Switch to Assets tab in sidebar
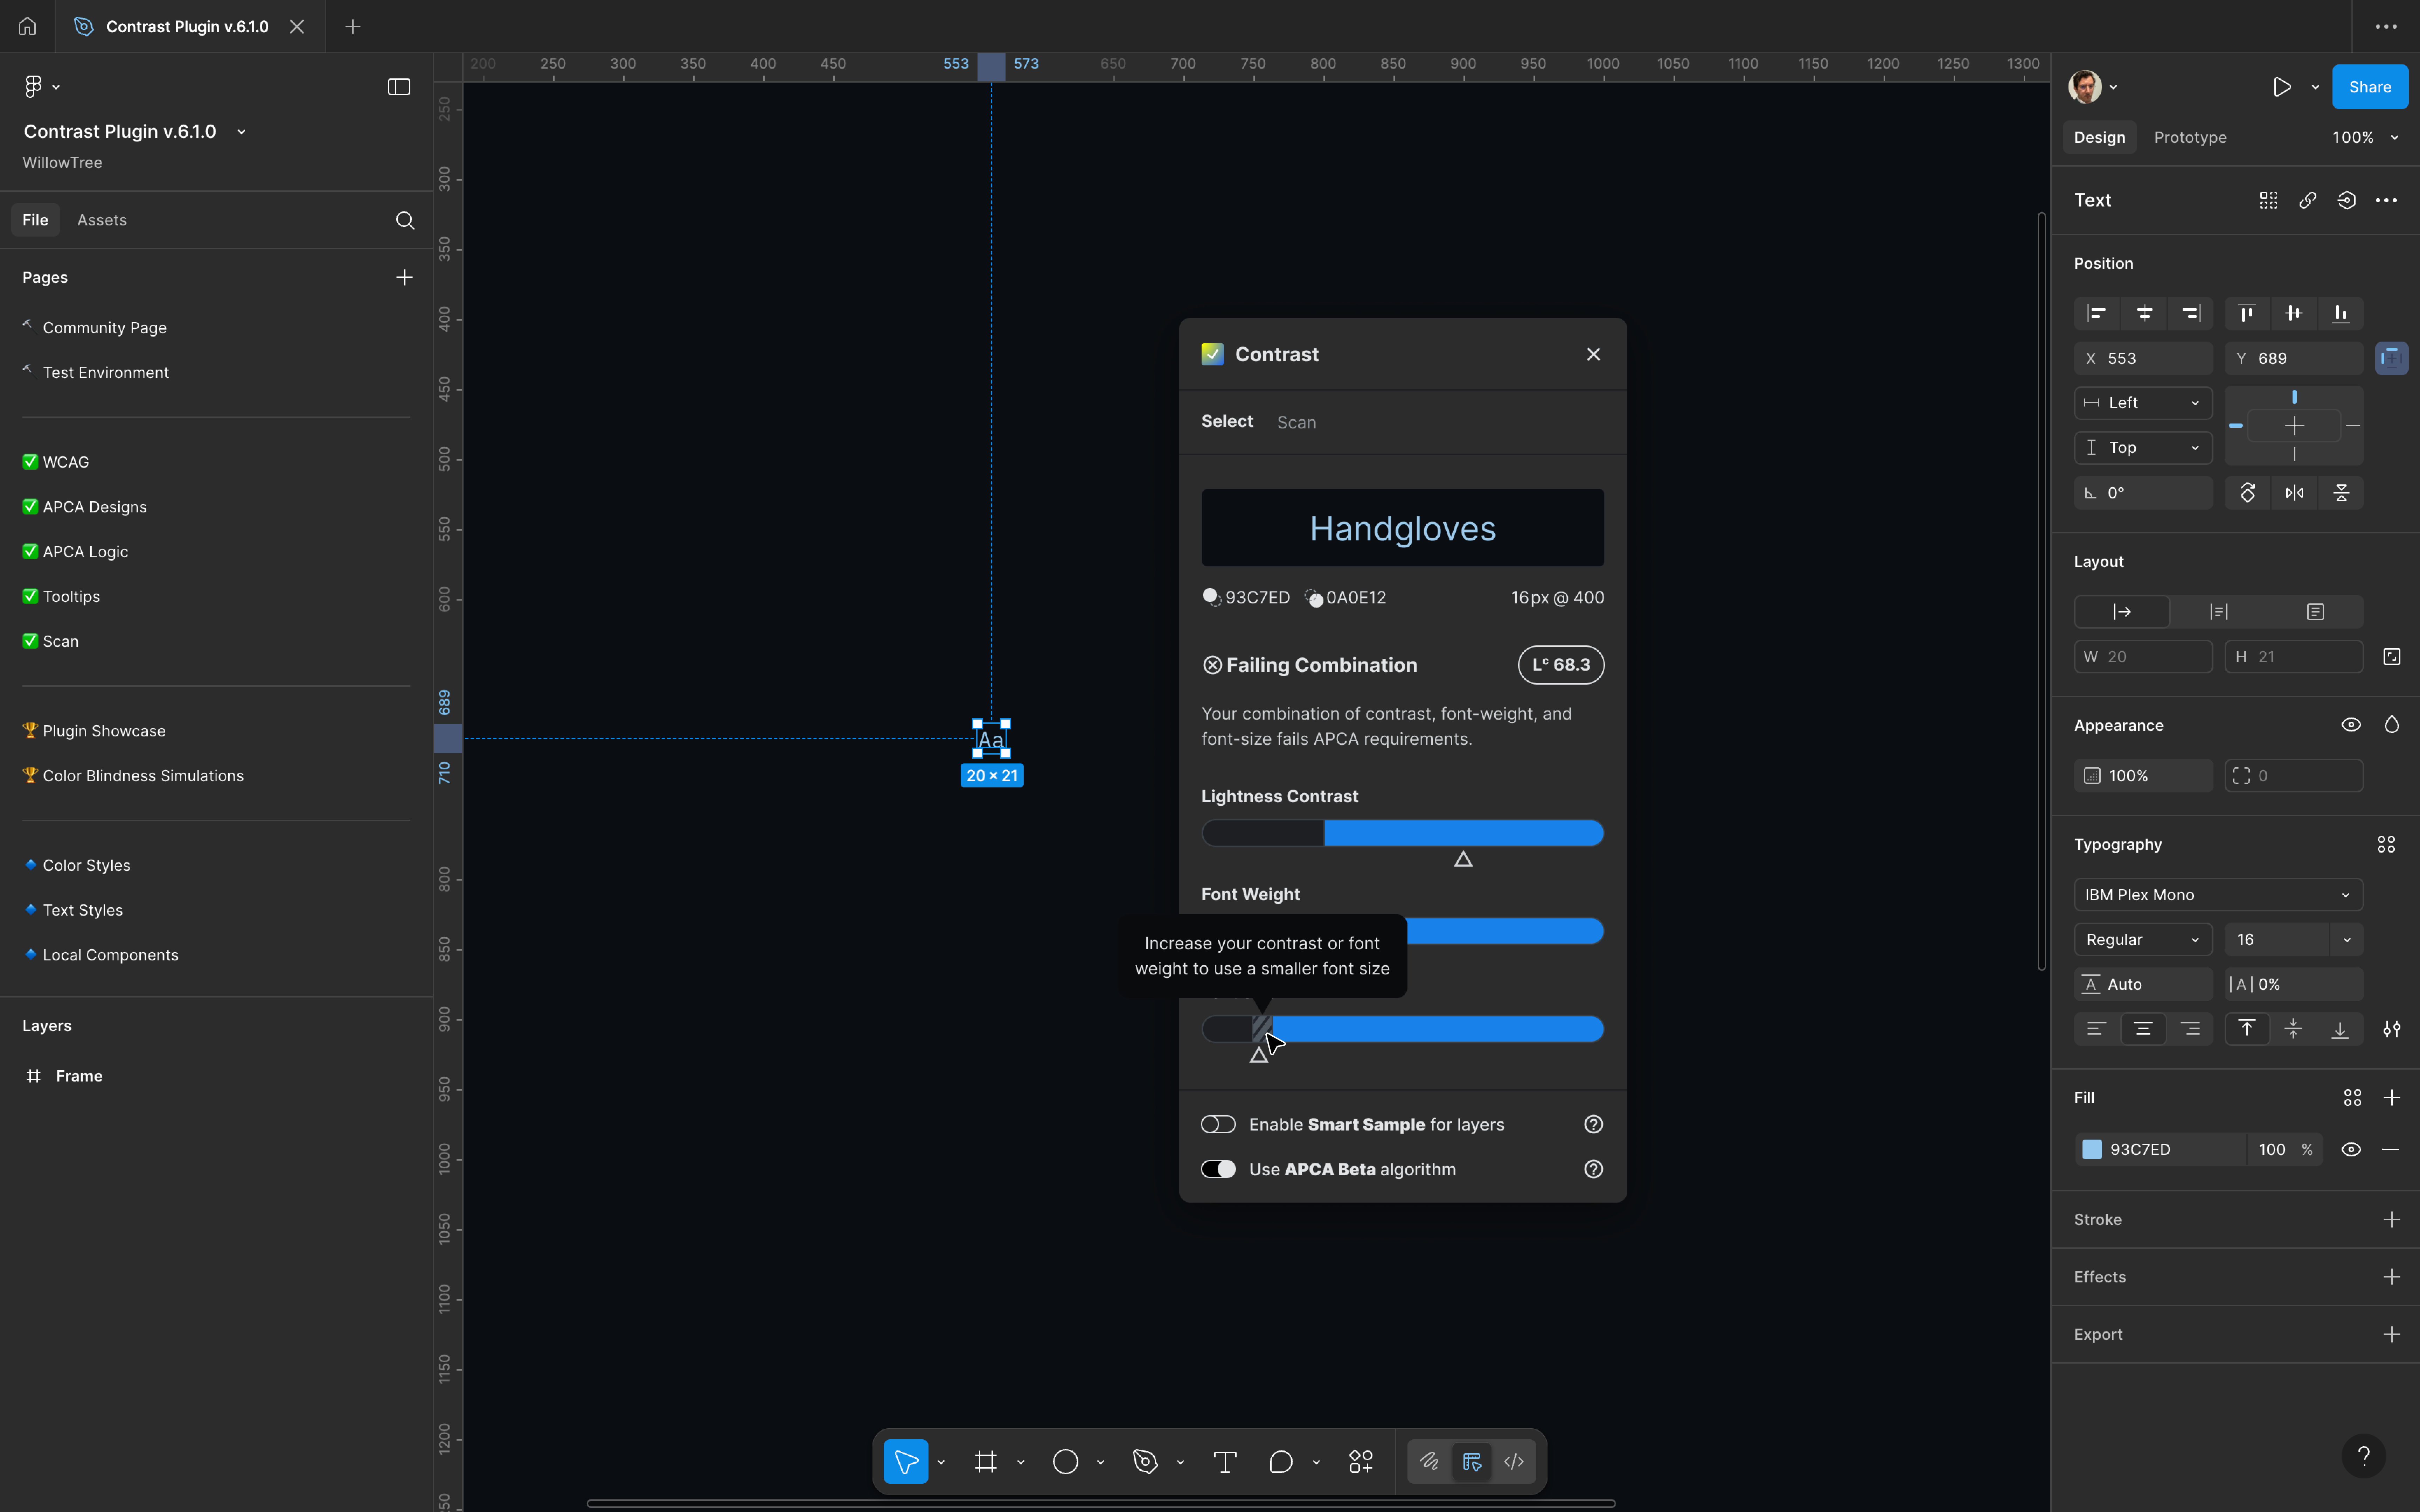This screenshot has height=1512, width=2420. coord(102,220)
